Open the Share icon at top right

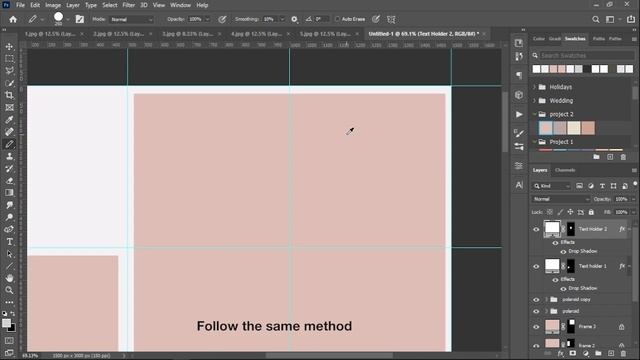[631, 19]
